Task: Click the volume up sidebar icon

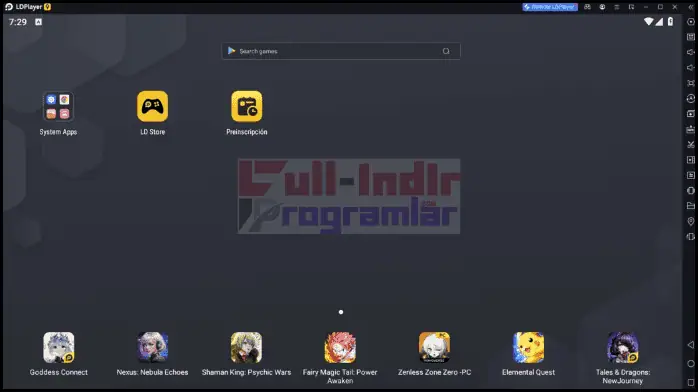Action: [691, 52]
